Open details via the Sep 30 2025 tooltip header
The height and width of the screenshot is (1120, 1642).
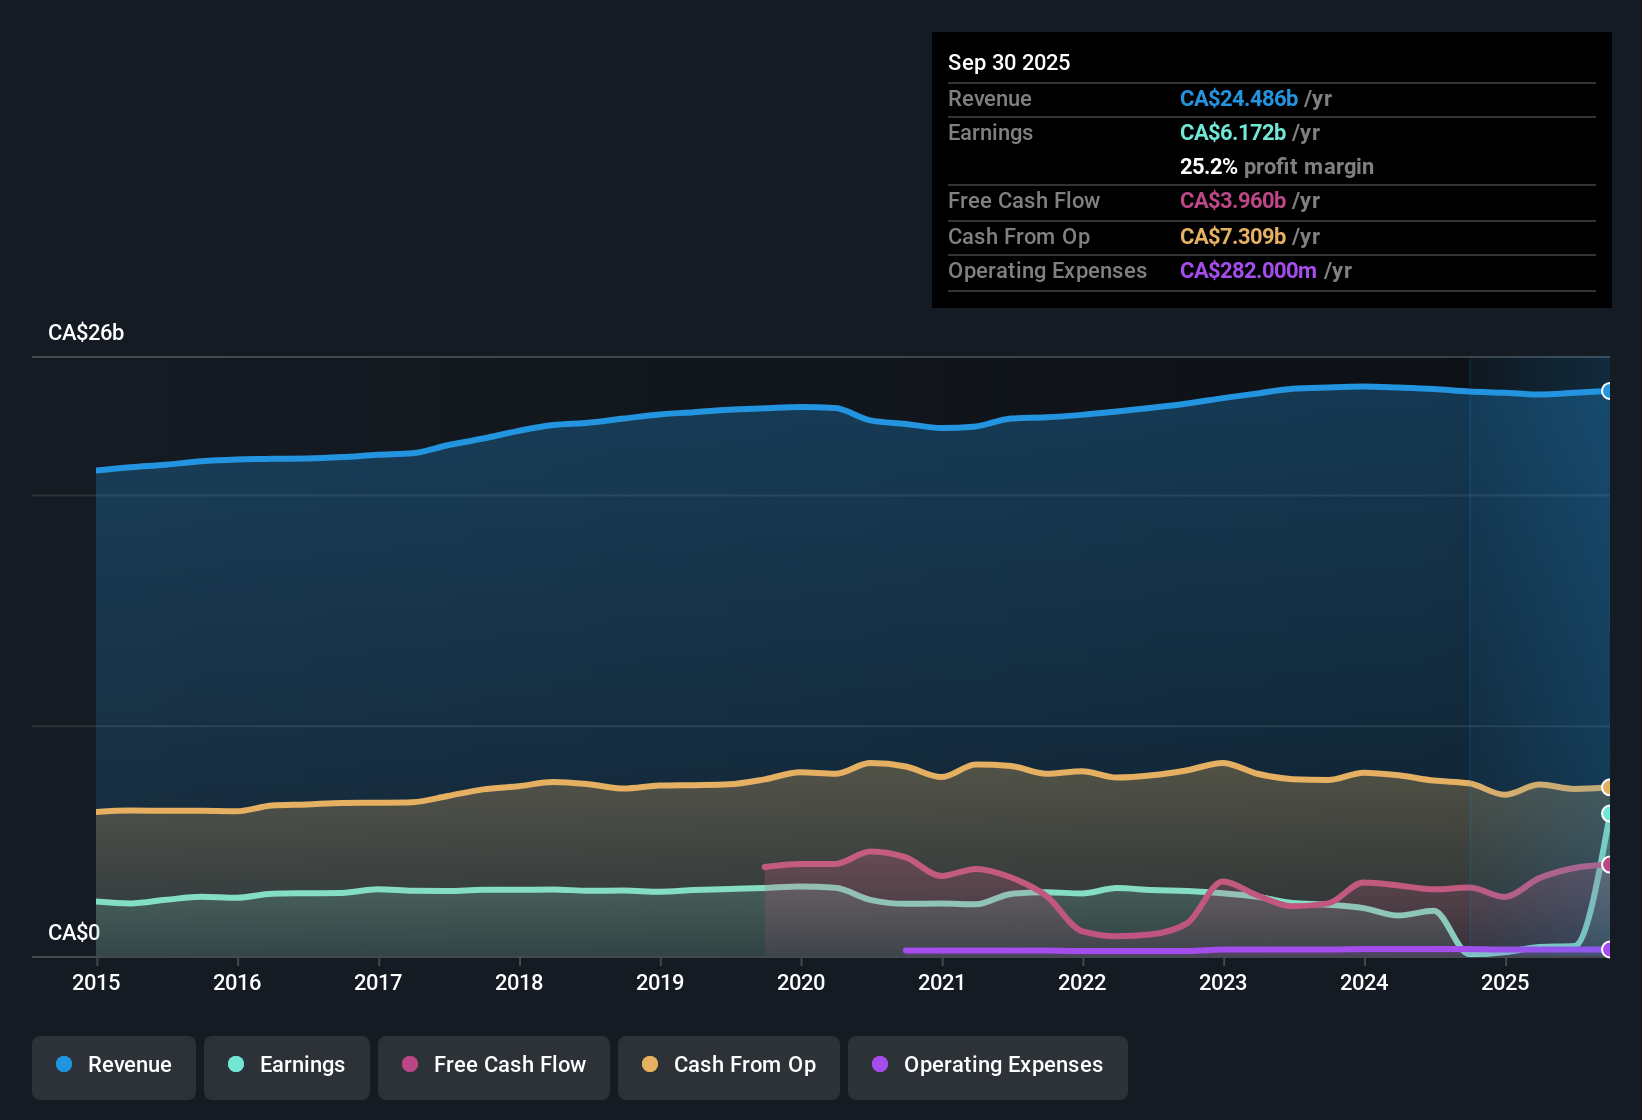tap(1009, 62)
